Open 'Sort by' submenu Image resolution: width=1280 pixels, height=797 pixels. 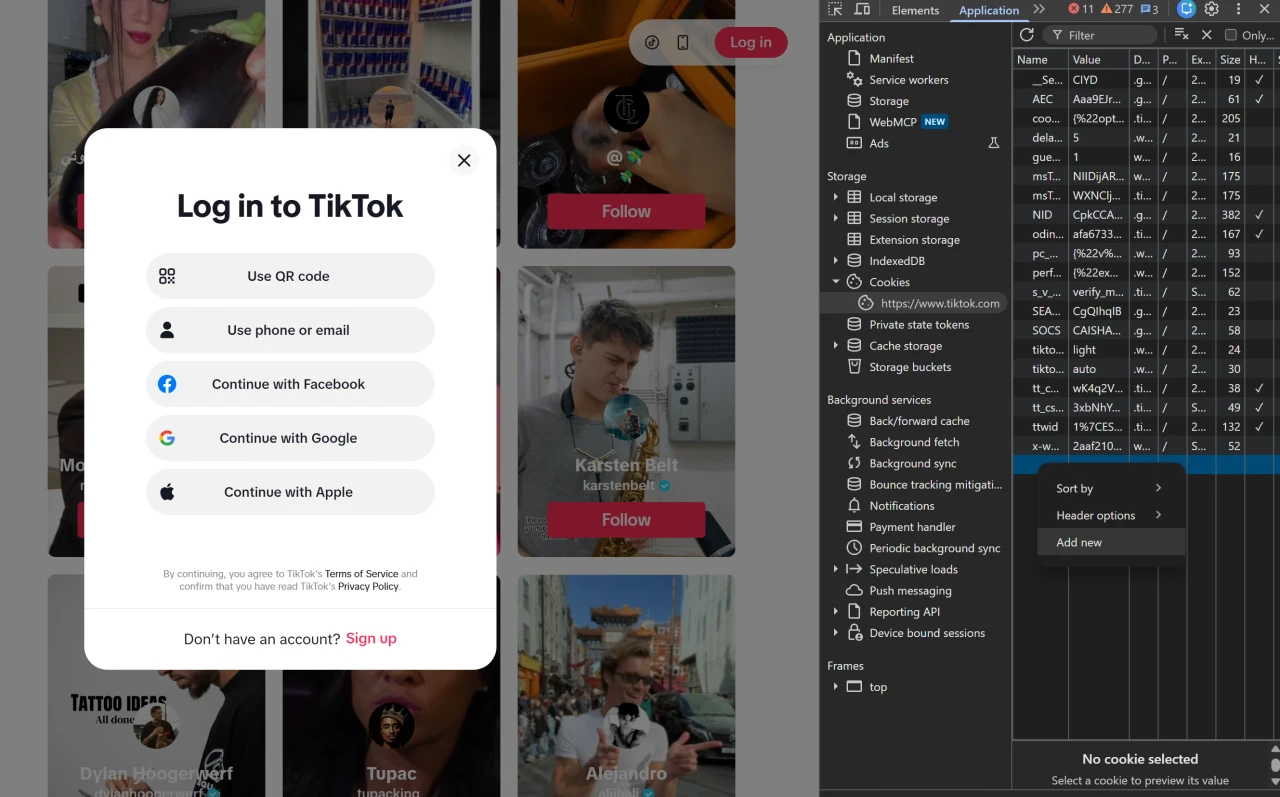[x=1111, y=488]
